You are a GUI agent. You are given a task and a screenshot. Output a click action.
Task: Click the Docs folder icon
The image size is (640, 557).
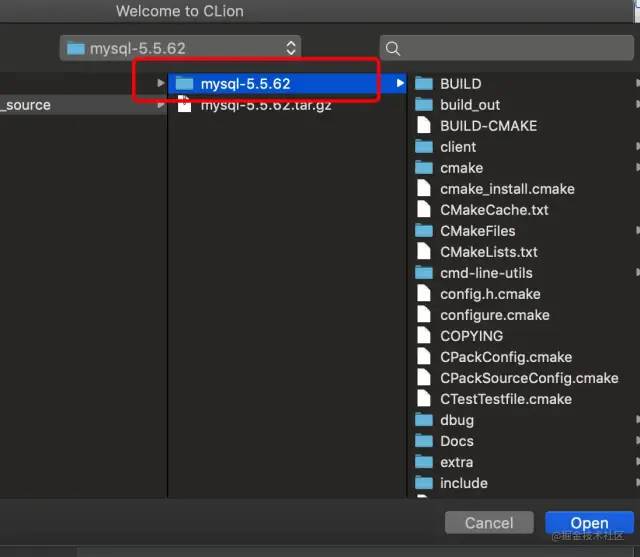click(424, 441)
